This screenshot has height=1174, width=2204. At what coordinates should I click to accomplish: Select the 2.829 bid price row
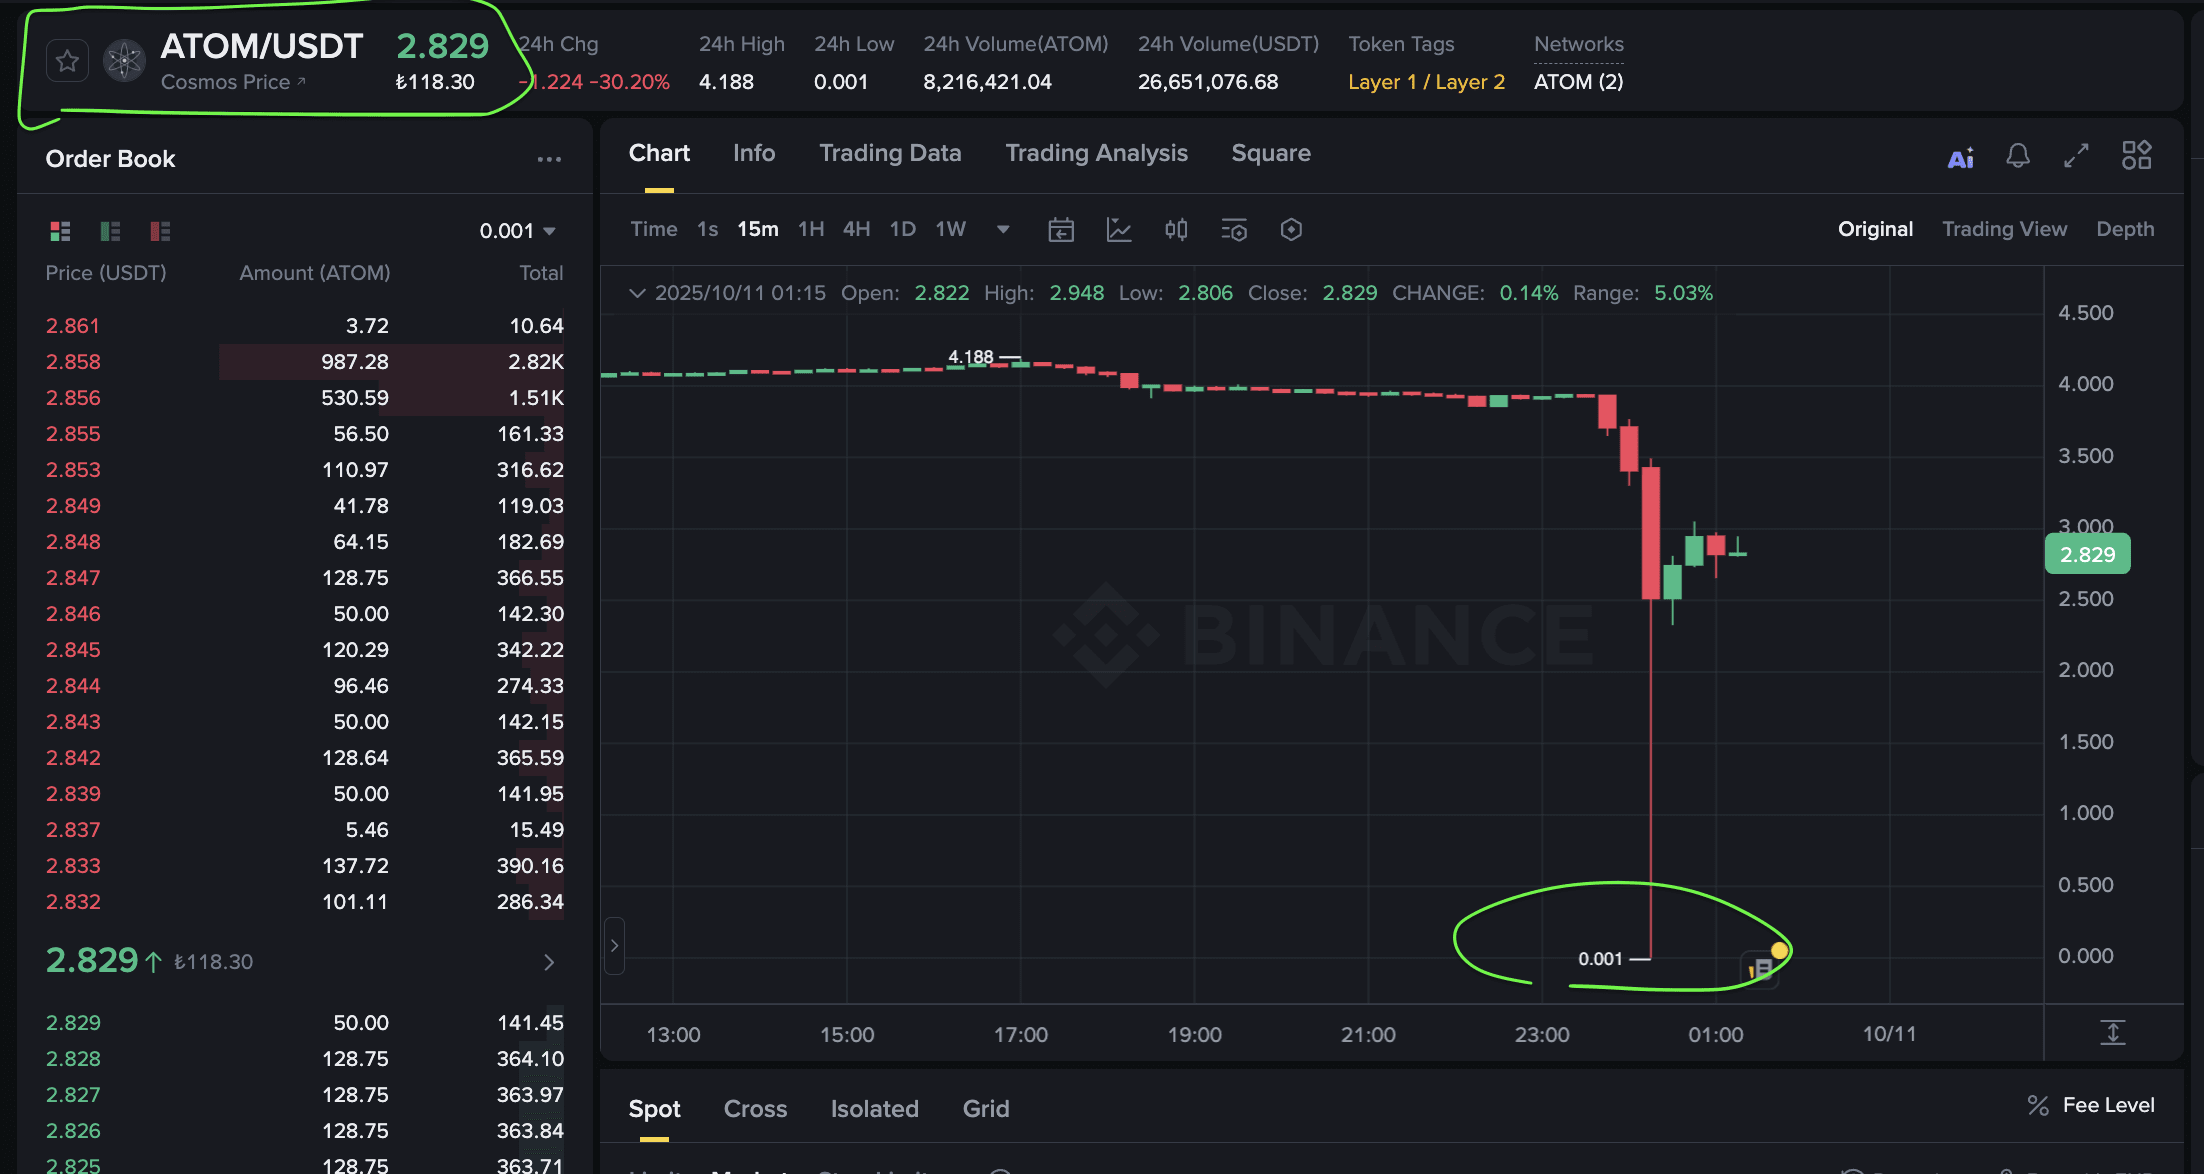click(x=304, y=1023)
